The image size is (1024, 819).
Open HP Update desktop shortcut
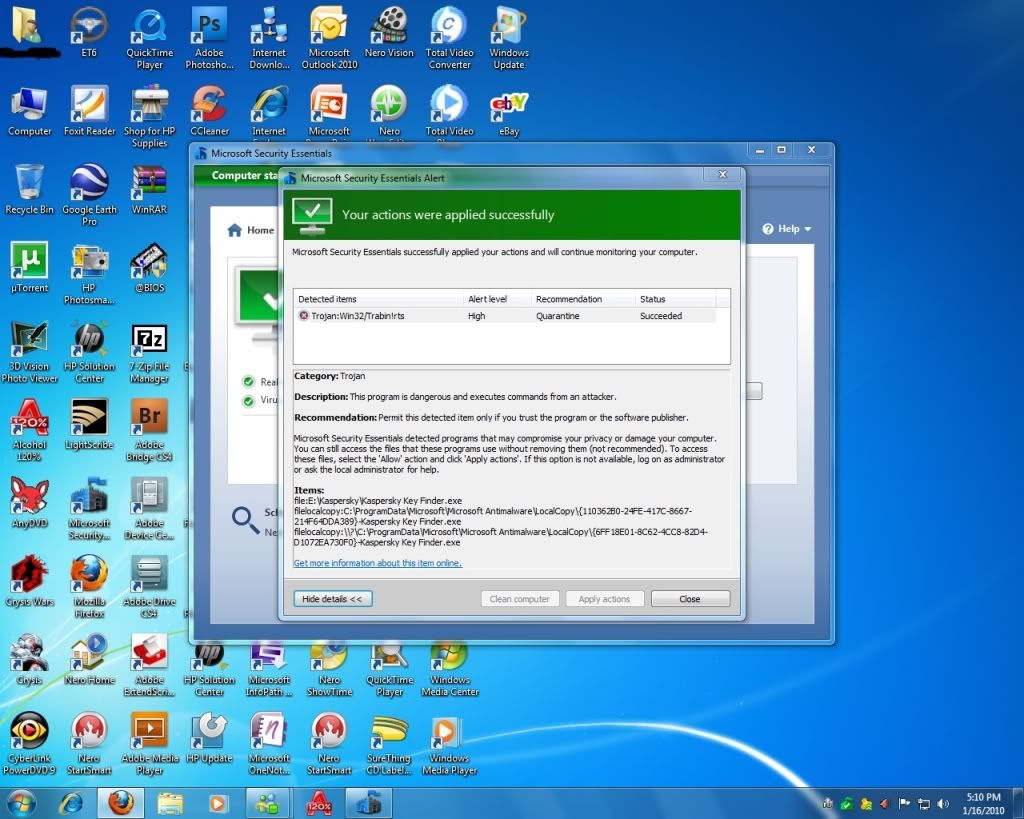tap(209, 737)
